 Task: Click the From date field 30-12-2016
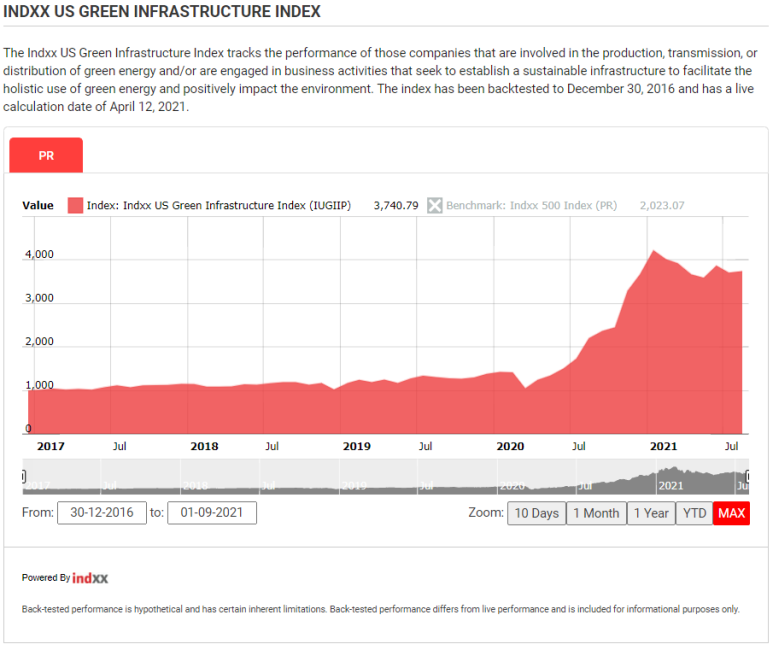coord(102,513)
